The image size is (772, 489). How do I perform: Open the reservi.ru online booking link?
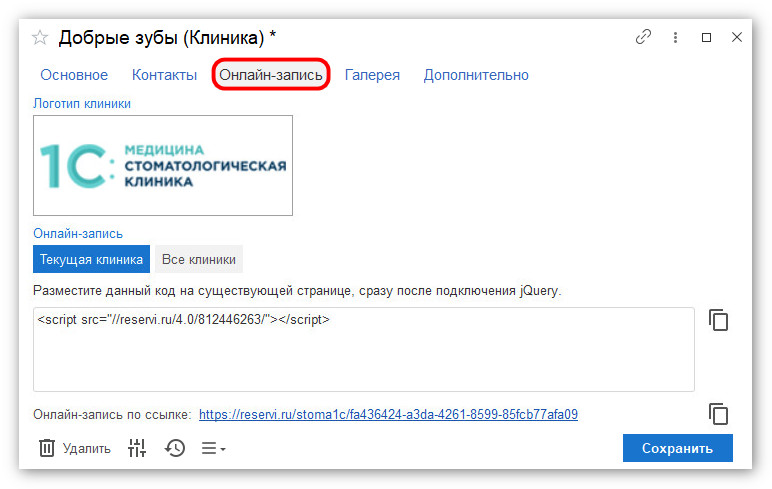[388, 415]
